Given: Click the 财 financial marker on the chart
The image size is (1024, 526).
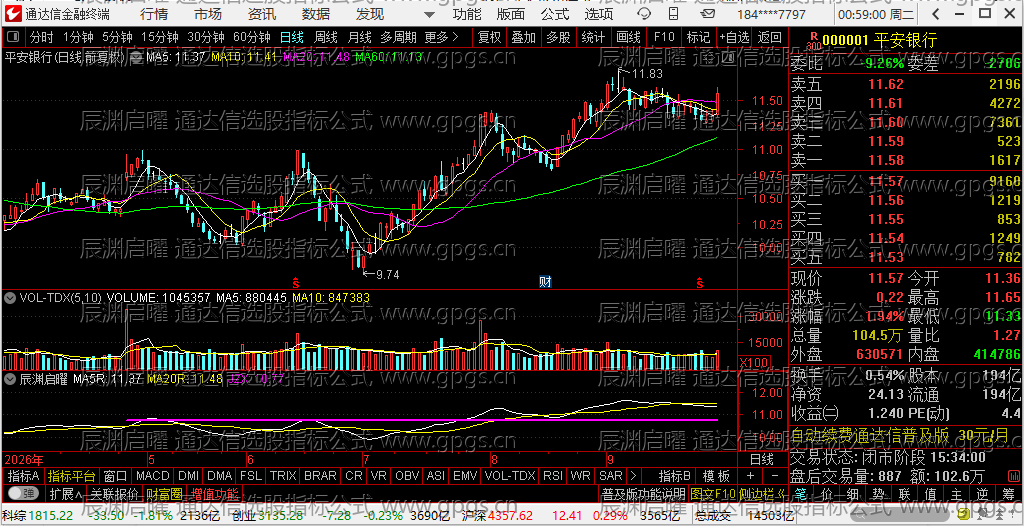Looking at the screenshot, I should click(x=545, y=282).
